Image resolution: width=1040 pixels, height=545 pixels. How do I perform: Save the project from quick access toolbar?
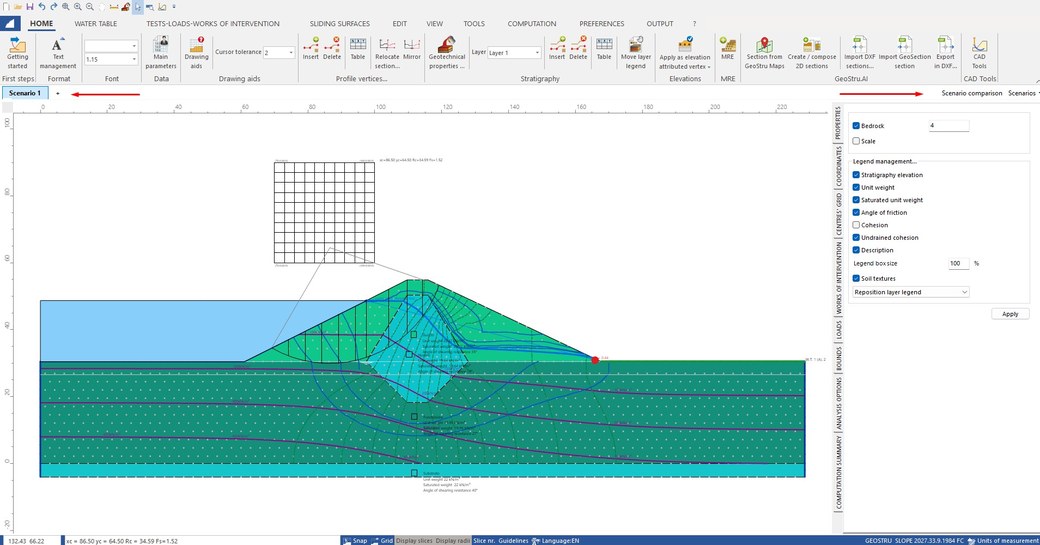pos(30,7)
